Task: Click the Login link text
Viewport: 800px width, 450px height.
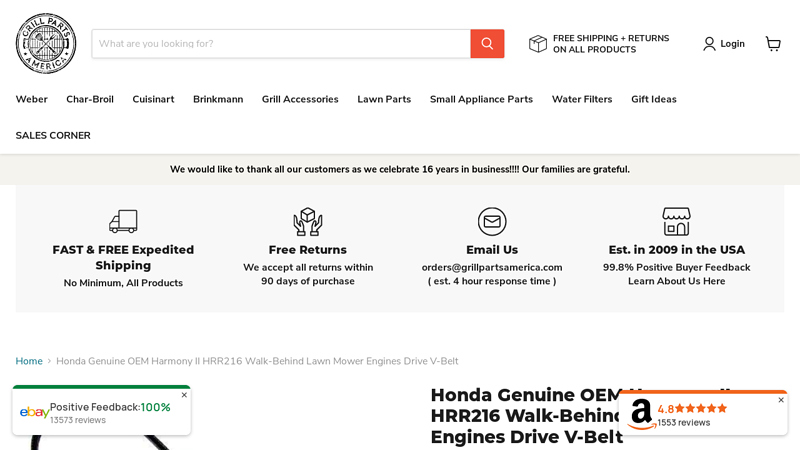Action: point(732,44)
